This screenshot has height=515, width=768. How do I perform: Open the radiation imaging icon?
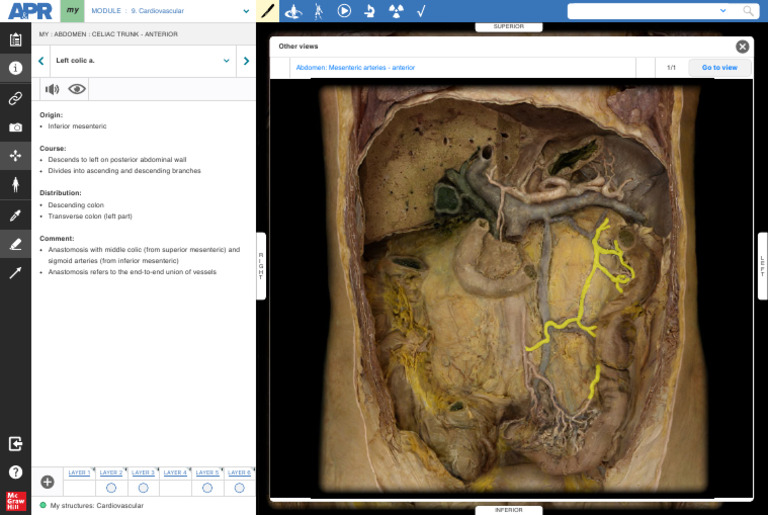tap(396, 11)
